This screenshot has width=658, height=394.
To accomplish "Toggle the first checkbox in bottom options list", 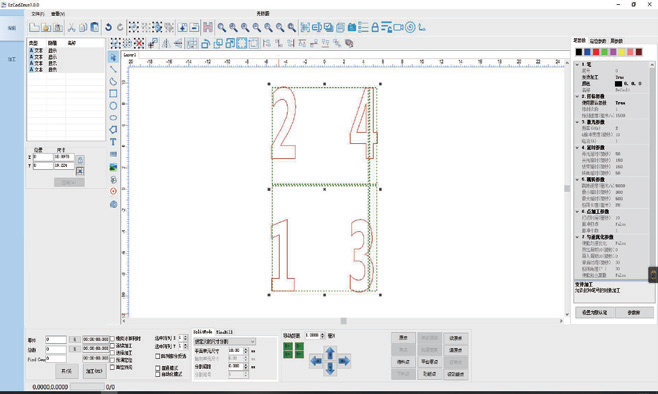I will click(112, 339).
